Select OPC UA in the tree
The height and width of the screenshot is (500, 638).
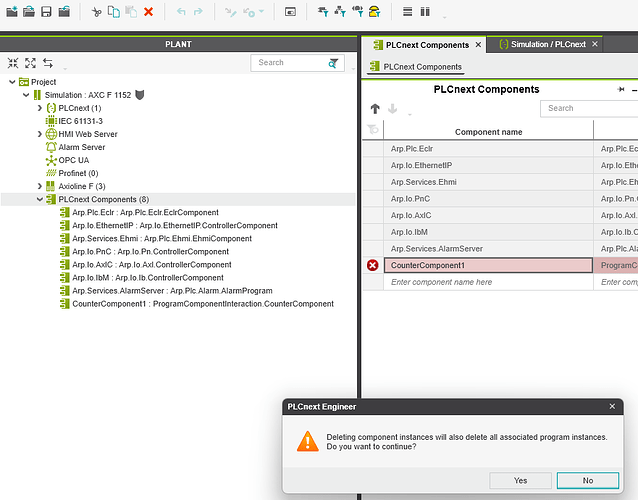click(x=74, y=160)
